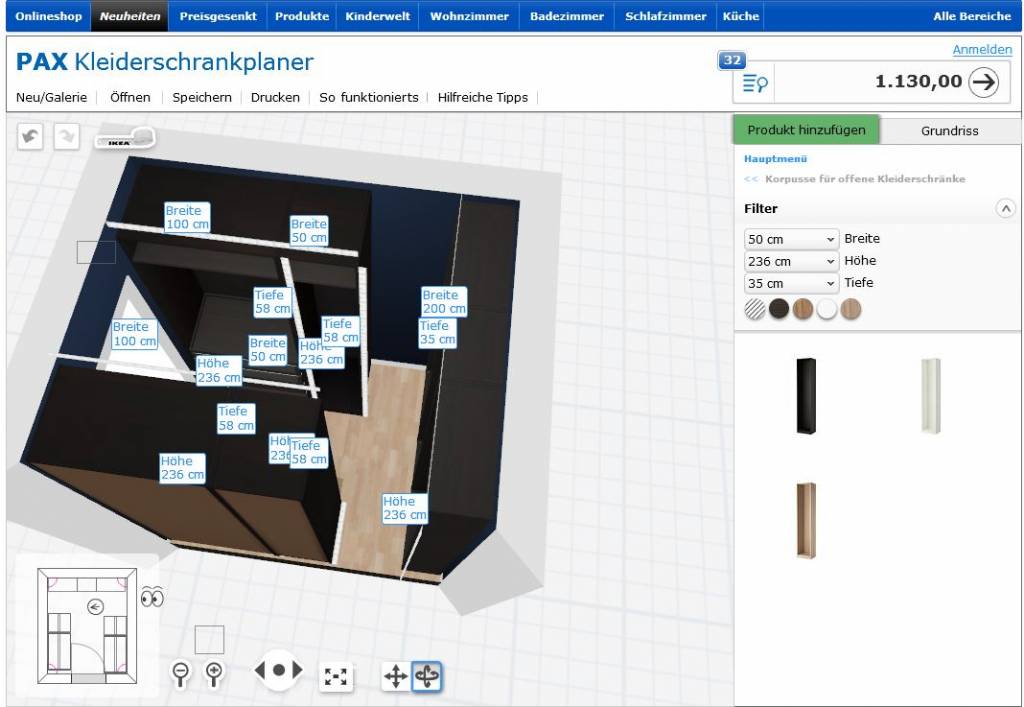Switch to the Produkt hinzufügen tab

[x=806, y=130]
